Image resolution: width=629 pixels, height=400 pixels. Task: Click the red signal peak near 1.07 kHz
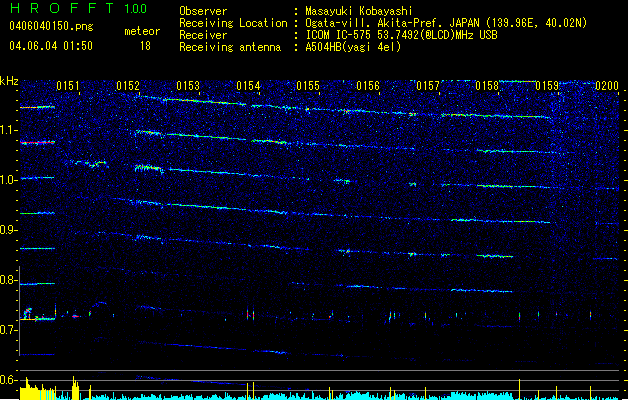click(x=38, y=143)
